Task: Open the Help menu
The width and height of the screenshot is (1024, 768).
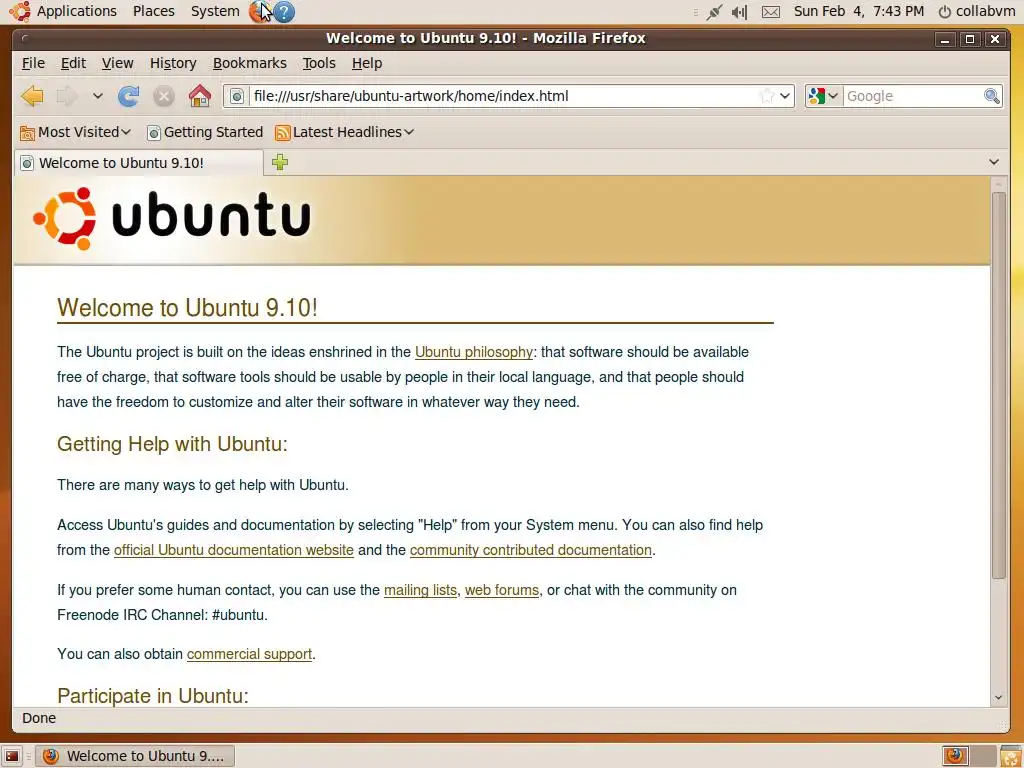Action: pyautogui.click(x=367, y=63)
